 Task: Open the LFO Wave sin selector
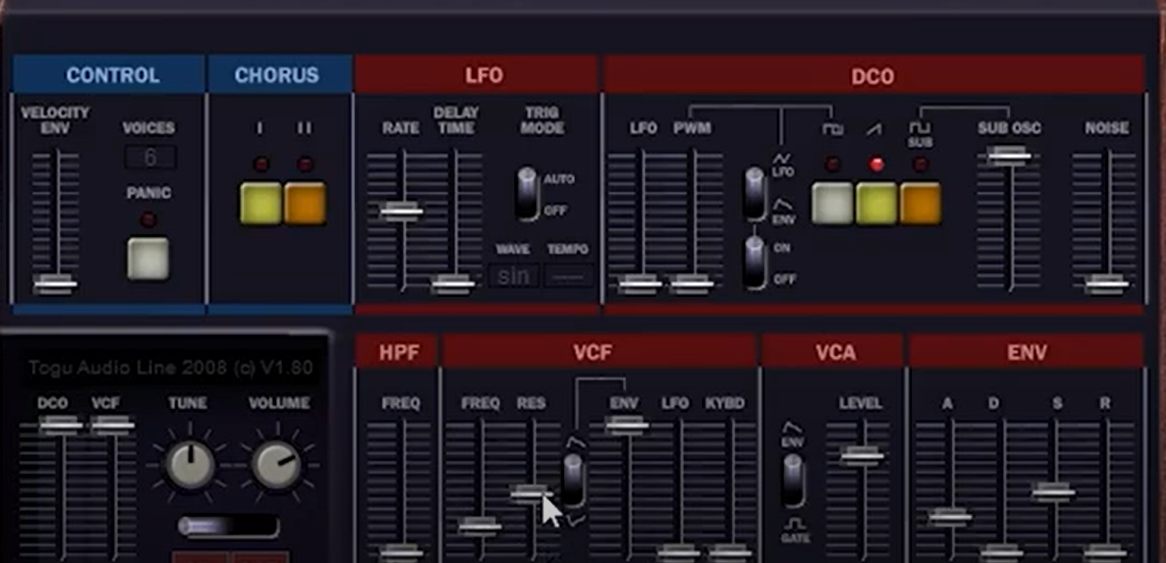point(512,276)
